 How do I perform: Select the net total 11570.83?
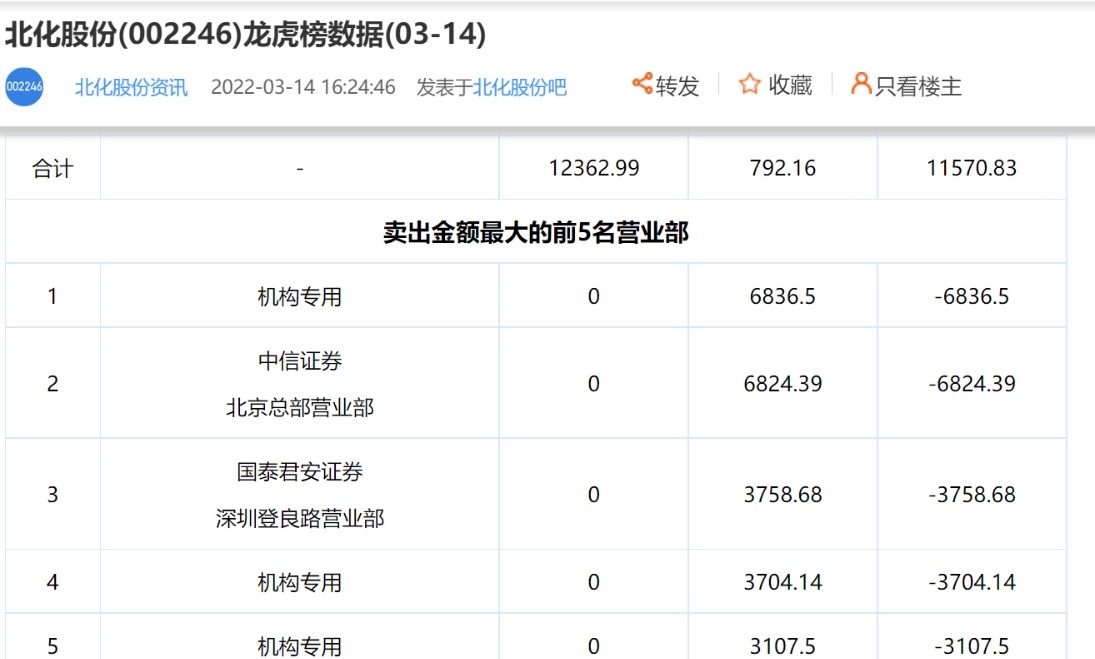(x=971, y=168)
